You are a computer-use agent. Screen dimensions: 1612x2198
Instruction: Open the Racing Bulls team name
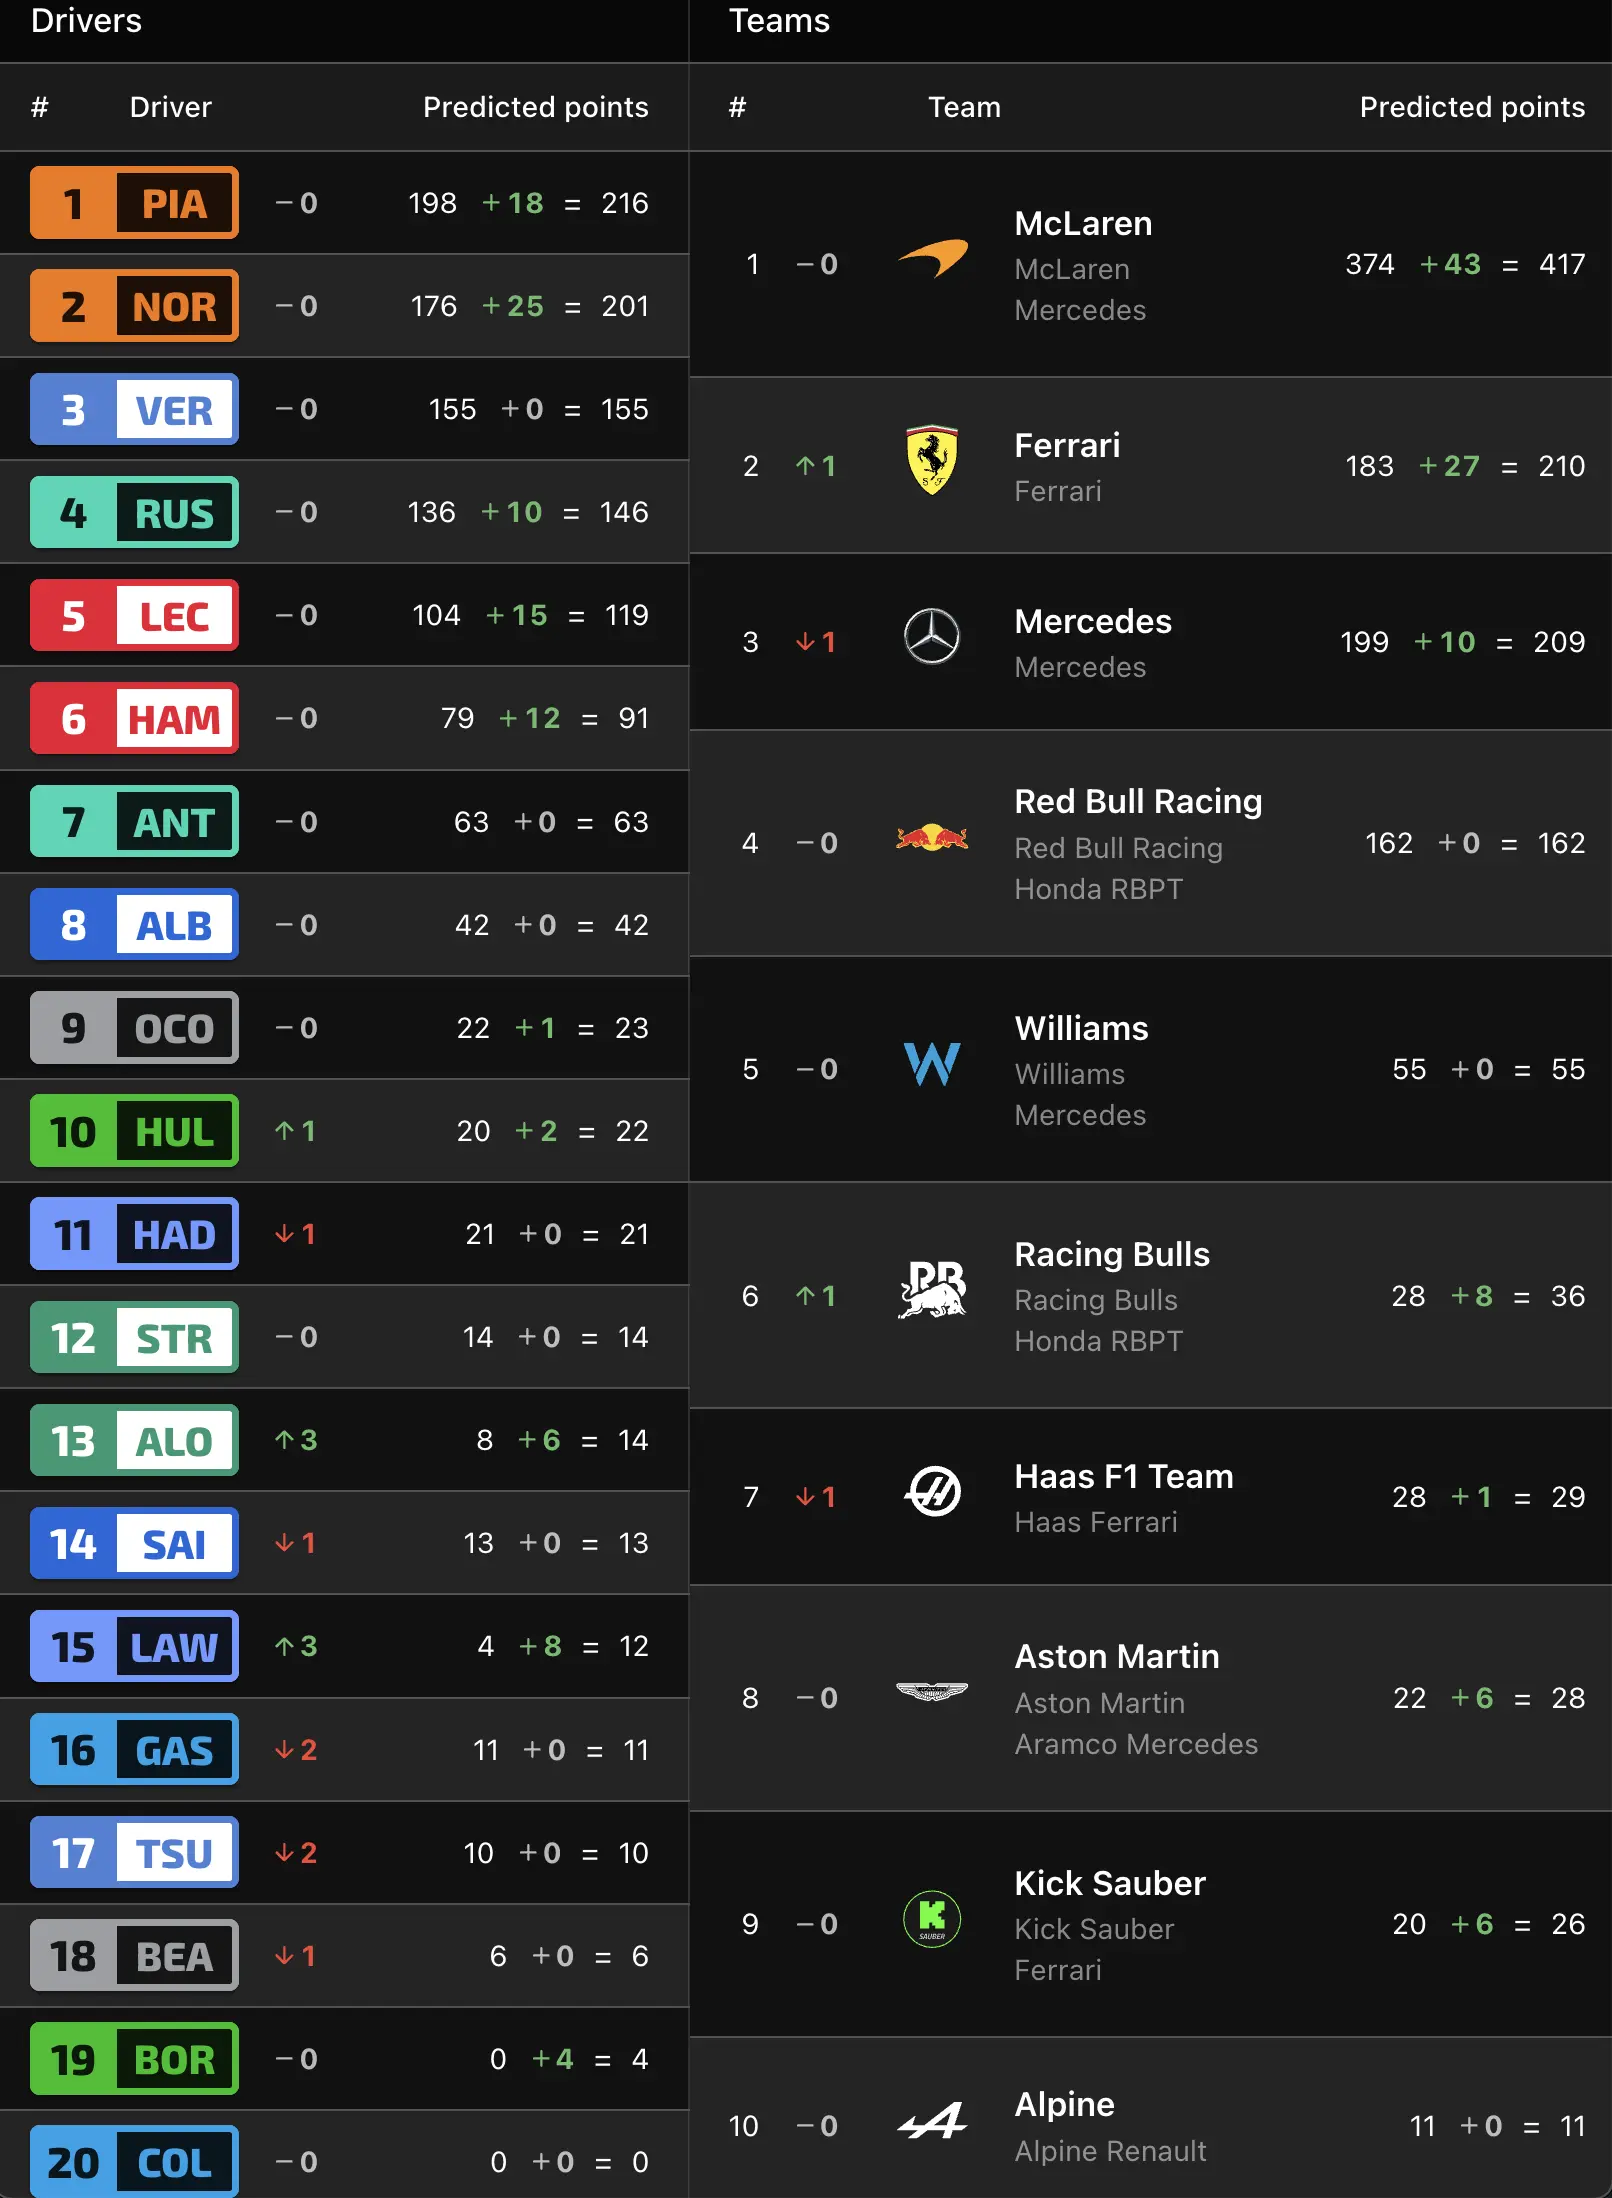point(1112,1254)
